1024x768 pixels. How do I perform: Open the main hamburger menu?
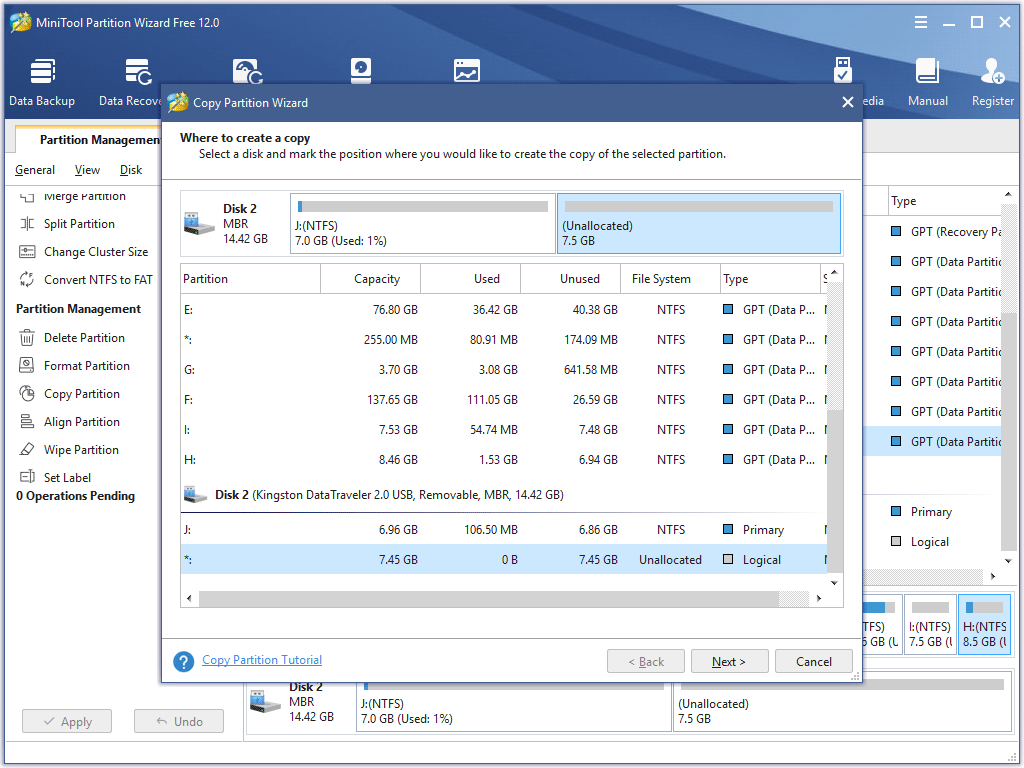[x=921, y=22]
